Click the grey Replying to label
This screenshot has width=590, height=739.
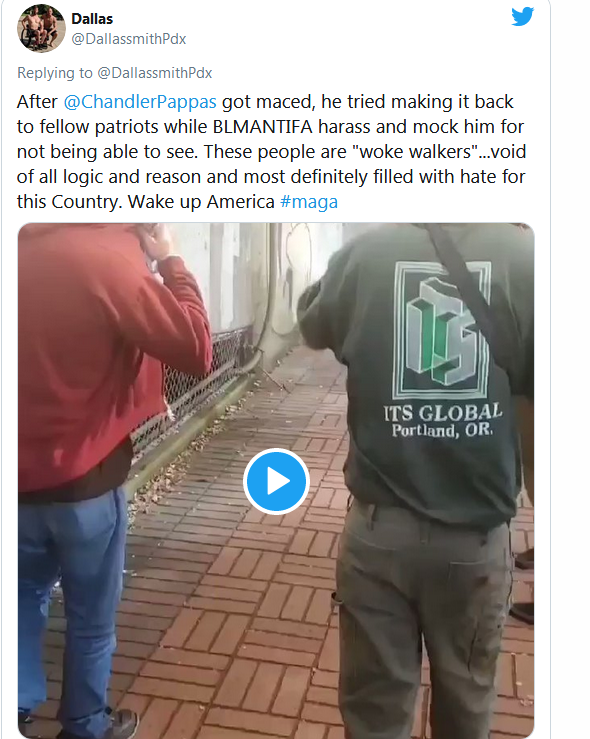pyautogui.click(x=55, y=73)
